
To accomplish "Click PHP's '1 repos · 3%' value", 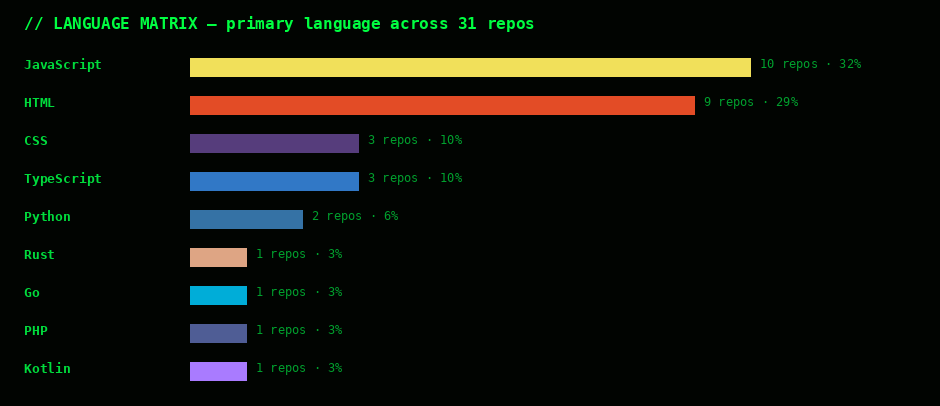I will (x=299, y=330).
